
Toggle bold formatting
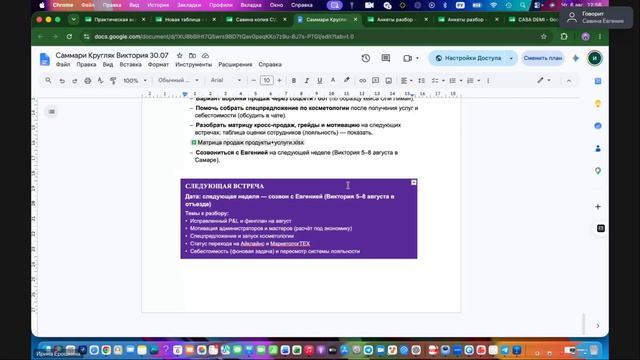point(293,81)
